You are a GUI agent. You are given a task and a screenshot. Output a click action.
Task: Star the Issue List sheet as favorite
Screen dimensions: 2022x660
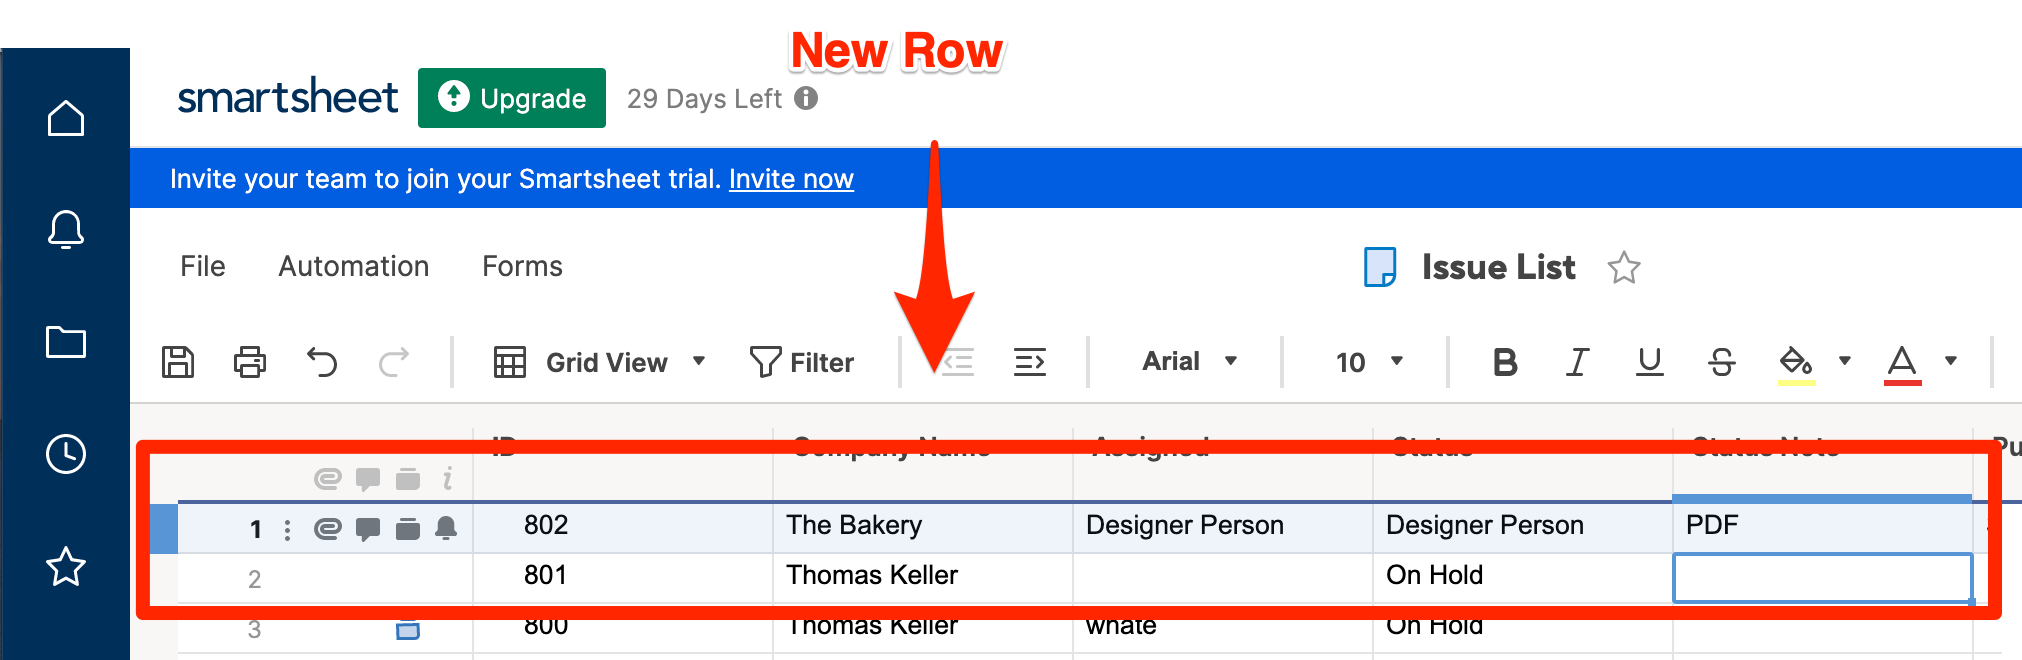(1624, 268)
